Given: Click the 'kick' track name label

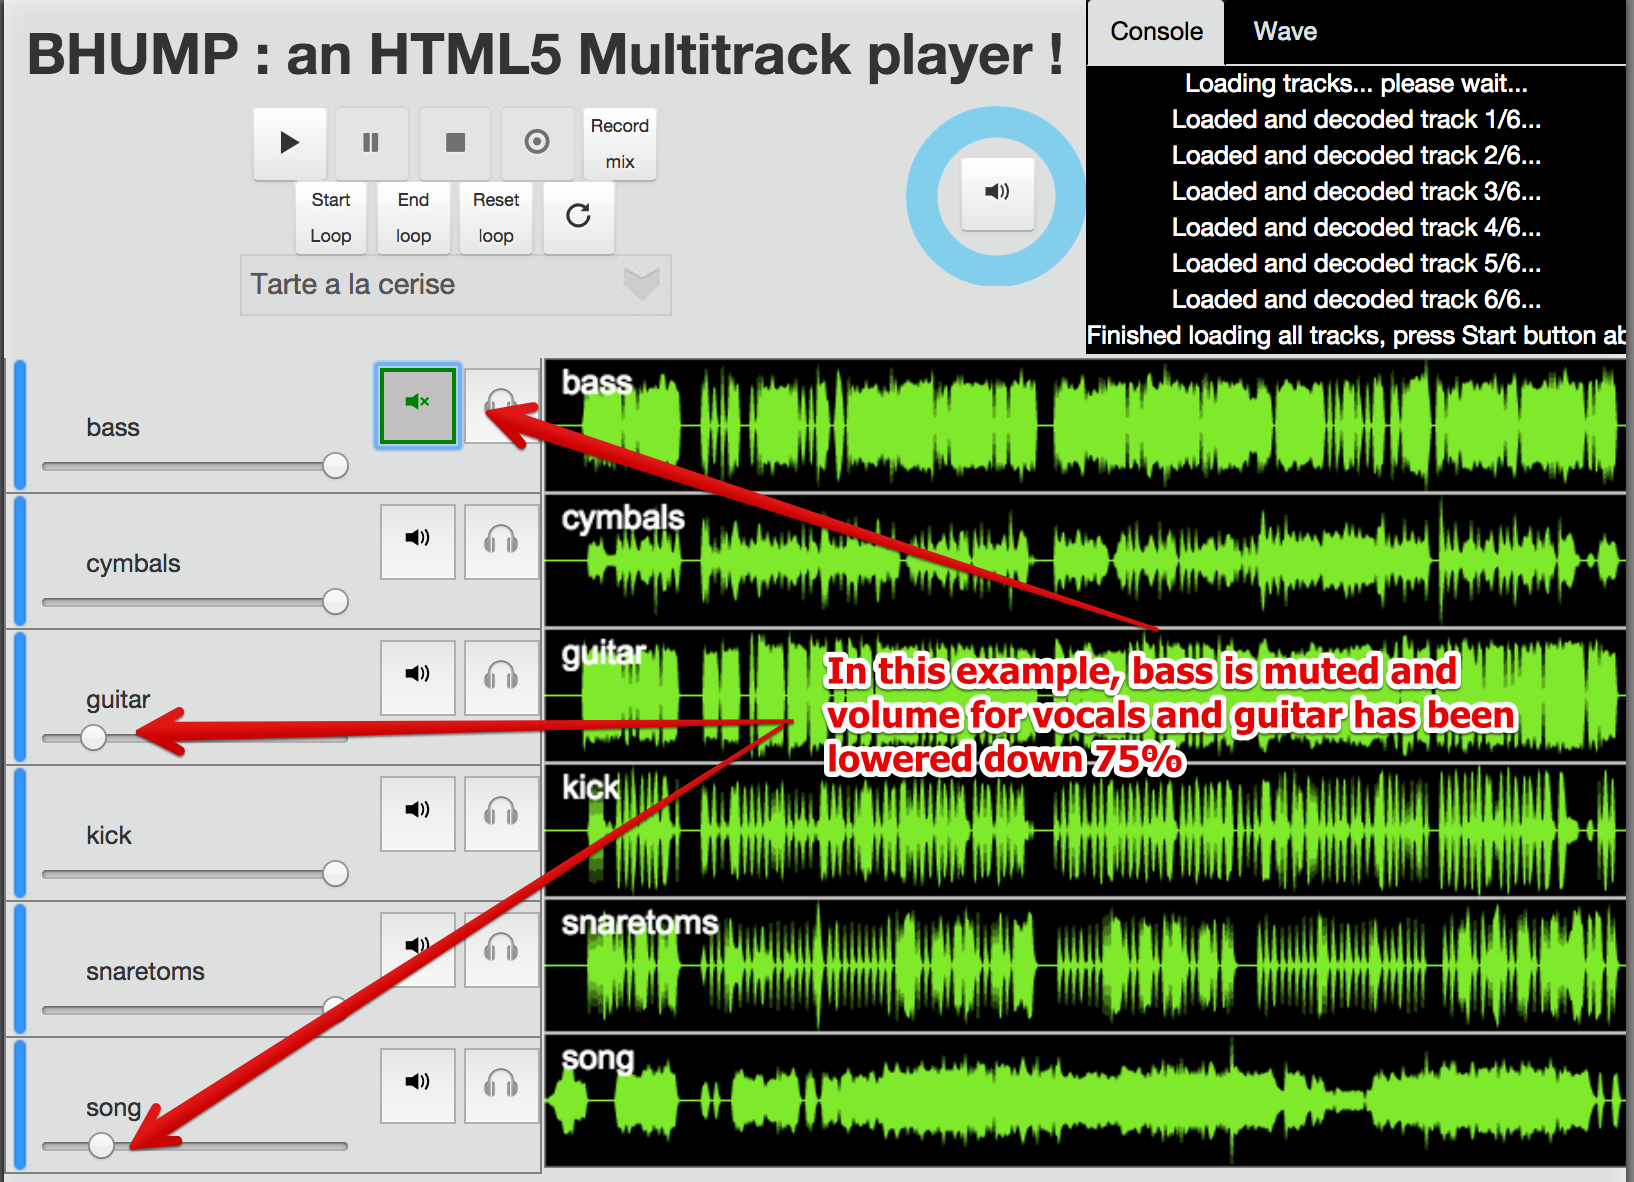Looking at the screenshot, I should point(109,835).
